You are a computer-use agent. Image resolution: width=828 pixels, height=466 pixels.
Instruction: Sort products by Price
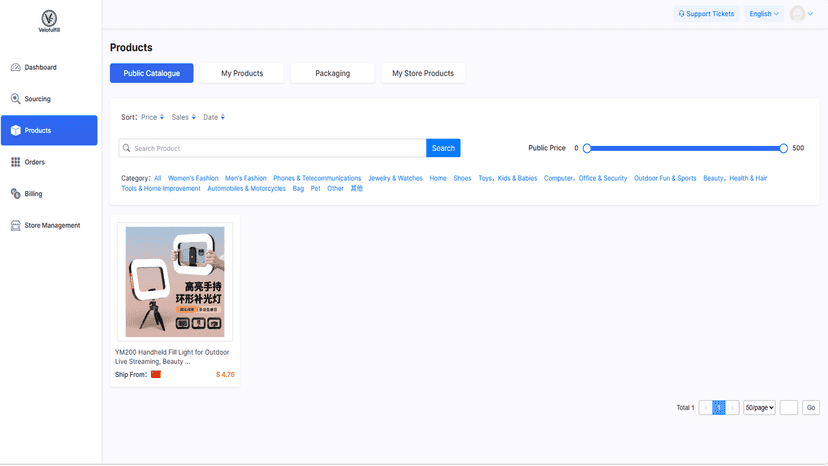(153, 117)
